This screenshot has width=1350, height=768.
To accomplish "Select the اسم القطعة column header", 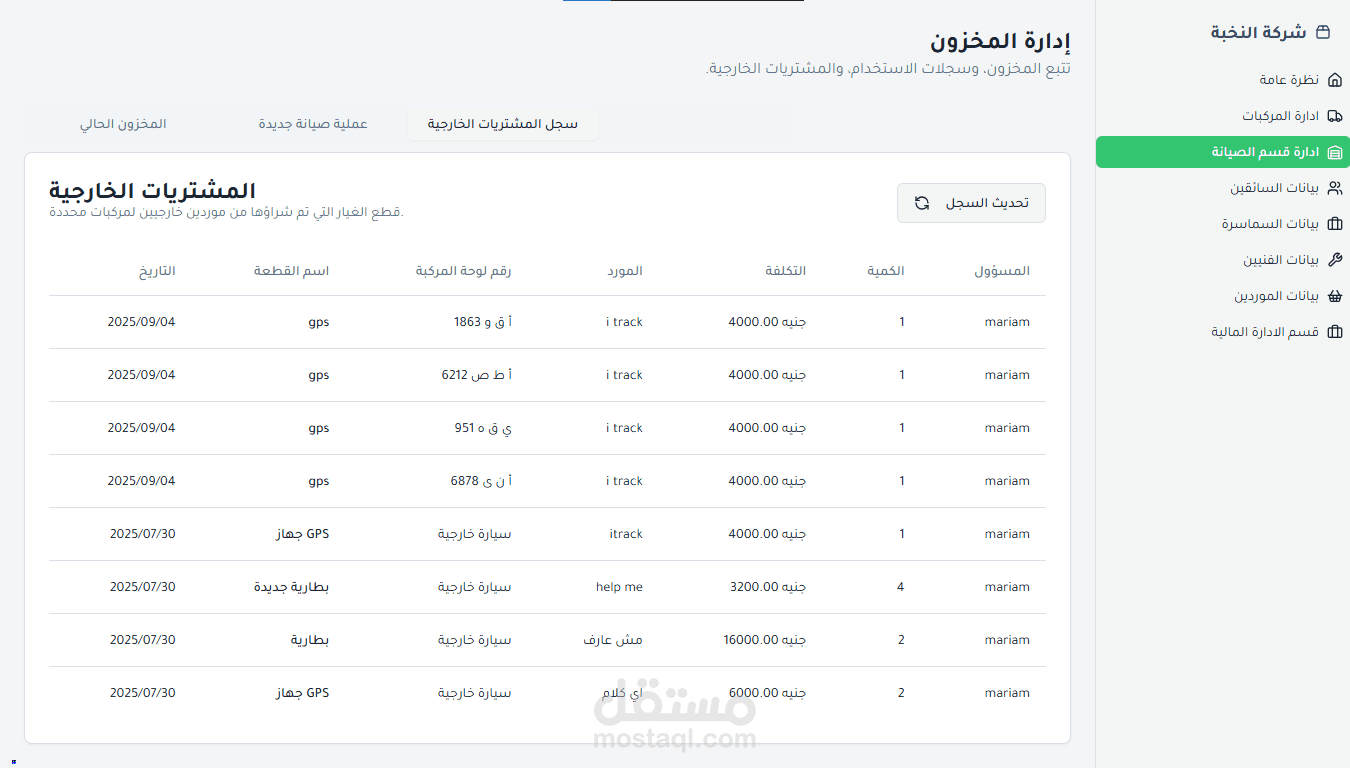I will coord(292,271).
